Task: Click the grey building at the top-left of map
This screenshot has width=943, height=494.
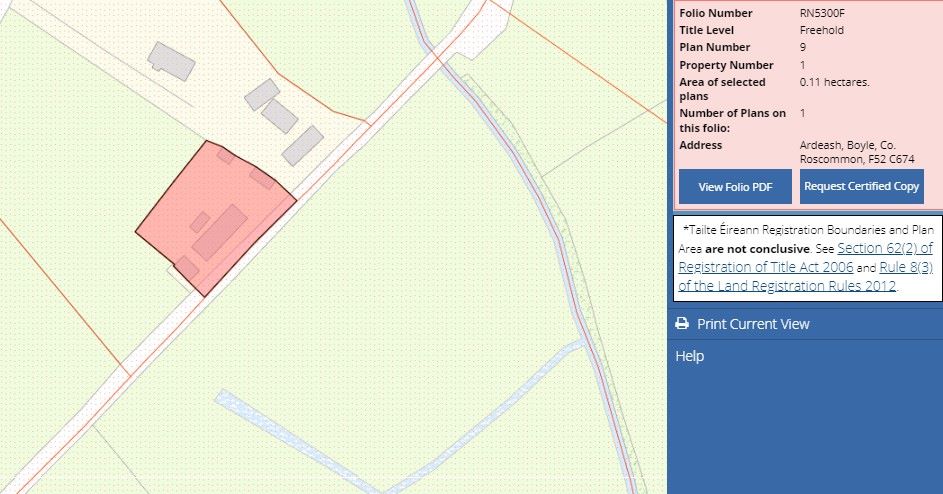Action: [171, 60]
